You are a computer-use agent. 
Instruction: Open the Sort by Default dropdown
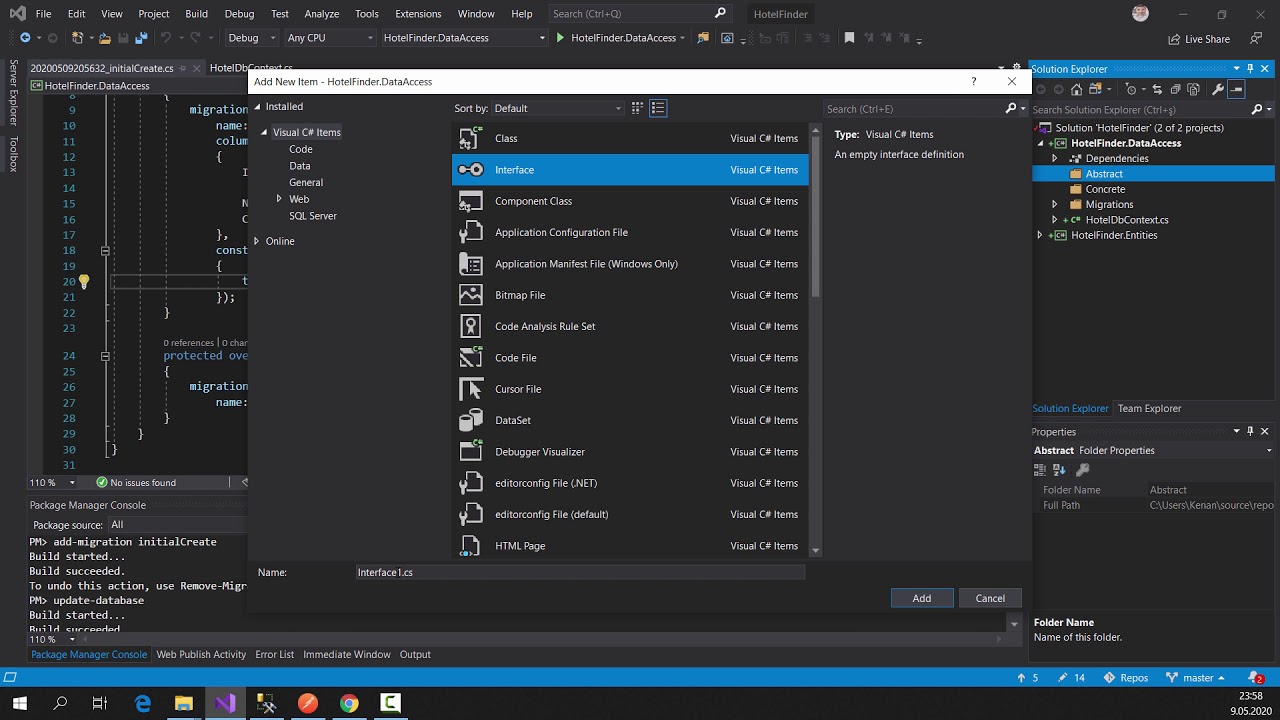(558, 108)
